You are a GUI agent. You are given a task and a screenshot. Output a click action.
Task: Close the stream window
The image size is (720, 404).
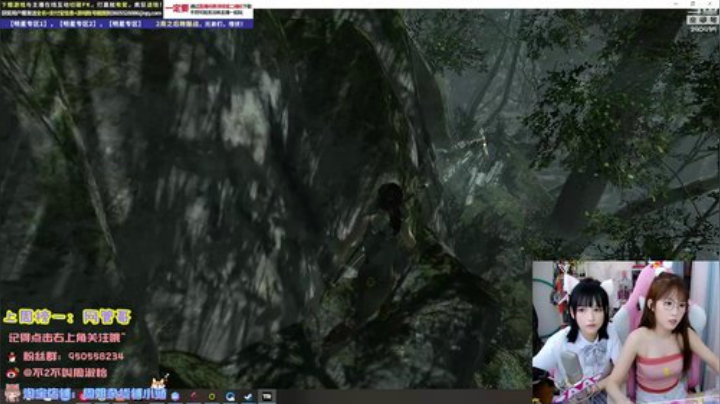pos(711,4)
